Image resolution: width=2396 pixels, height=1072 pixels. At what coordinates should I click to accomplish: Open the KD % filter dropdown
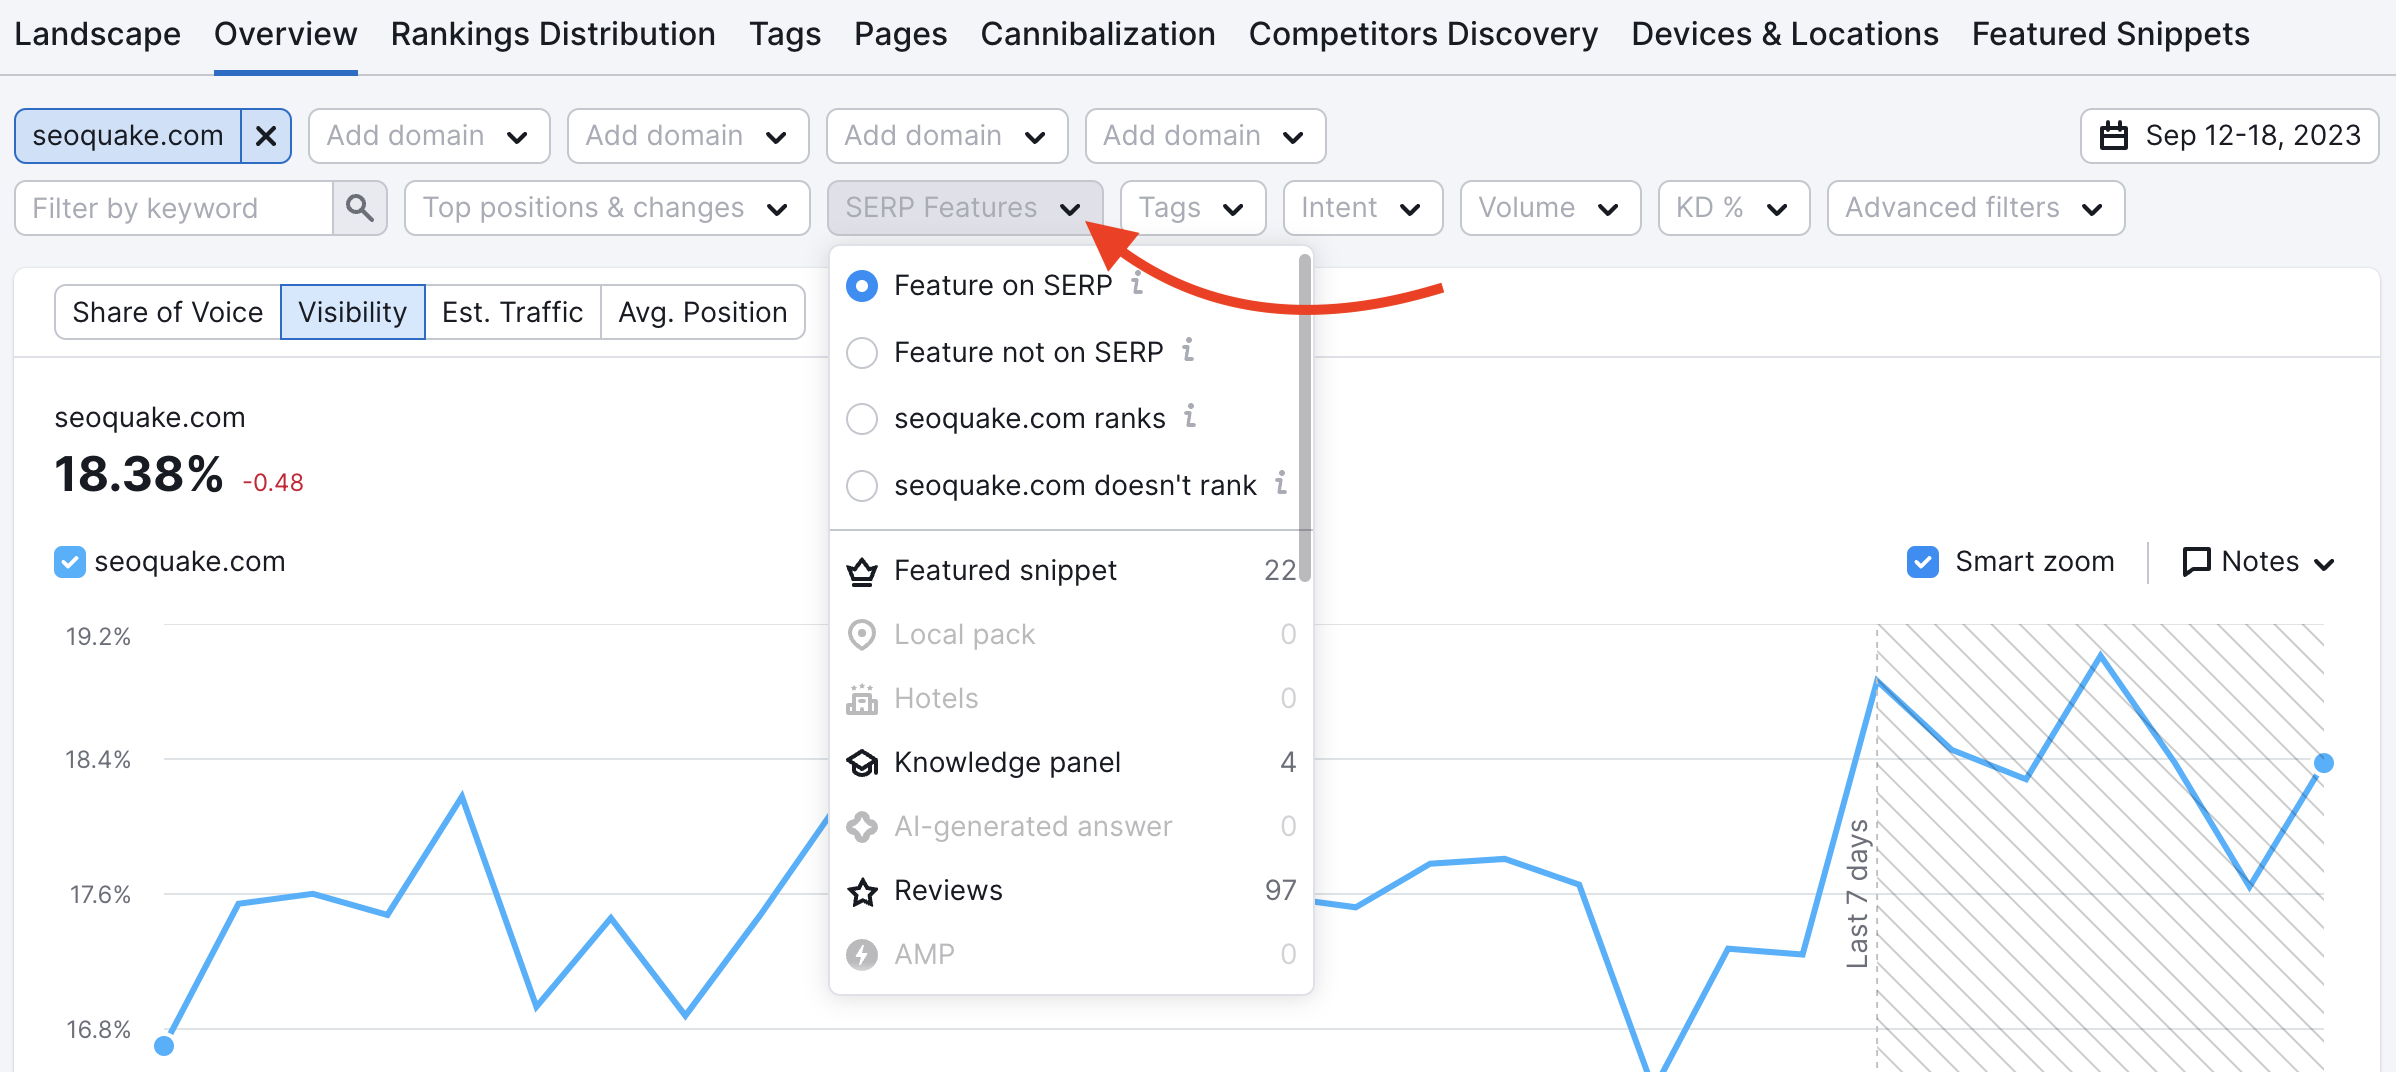[x=1734, y=208]
